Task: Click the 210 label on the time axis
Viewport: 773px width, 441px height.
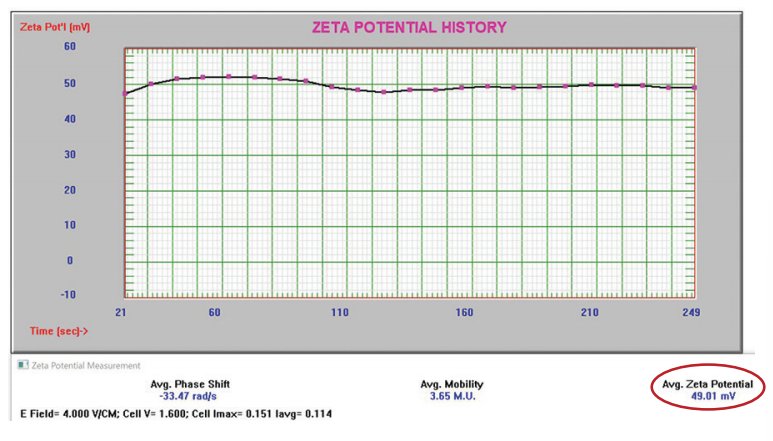Action: click(x=589, y=313)
